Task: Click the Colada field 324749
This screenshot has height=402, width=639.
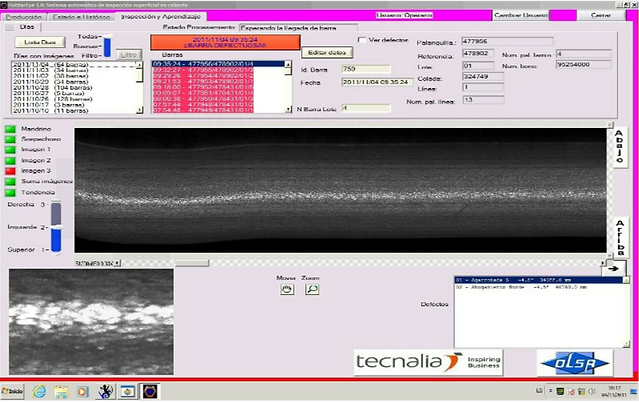Action: 483,76
